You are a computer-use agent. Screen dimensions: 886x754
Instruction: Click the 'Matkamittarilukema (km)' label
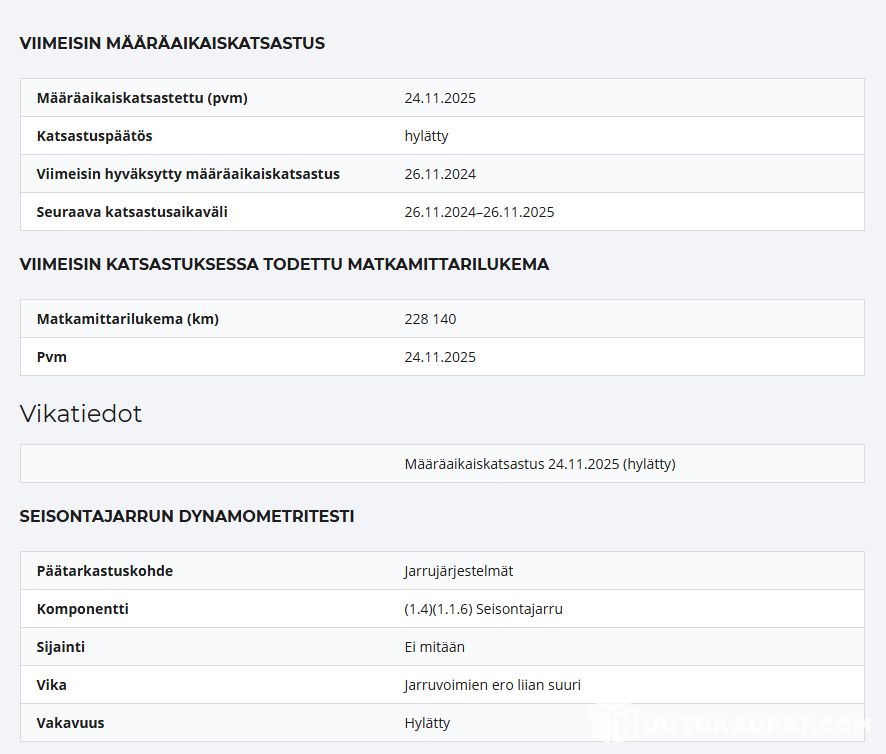tap(127, 319)
